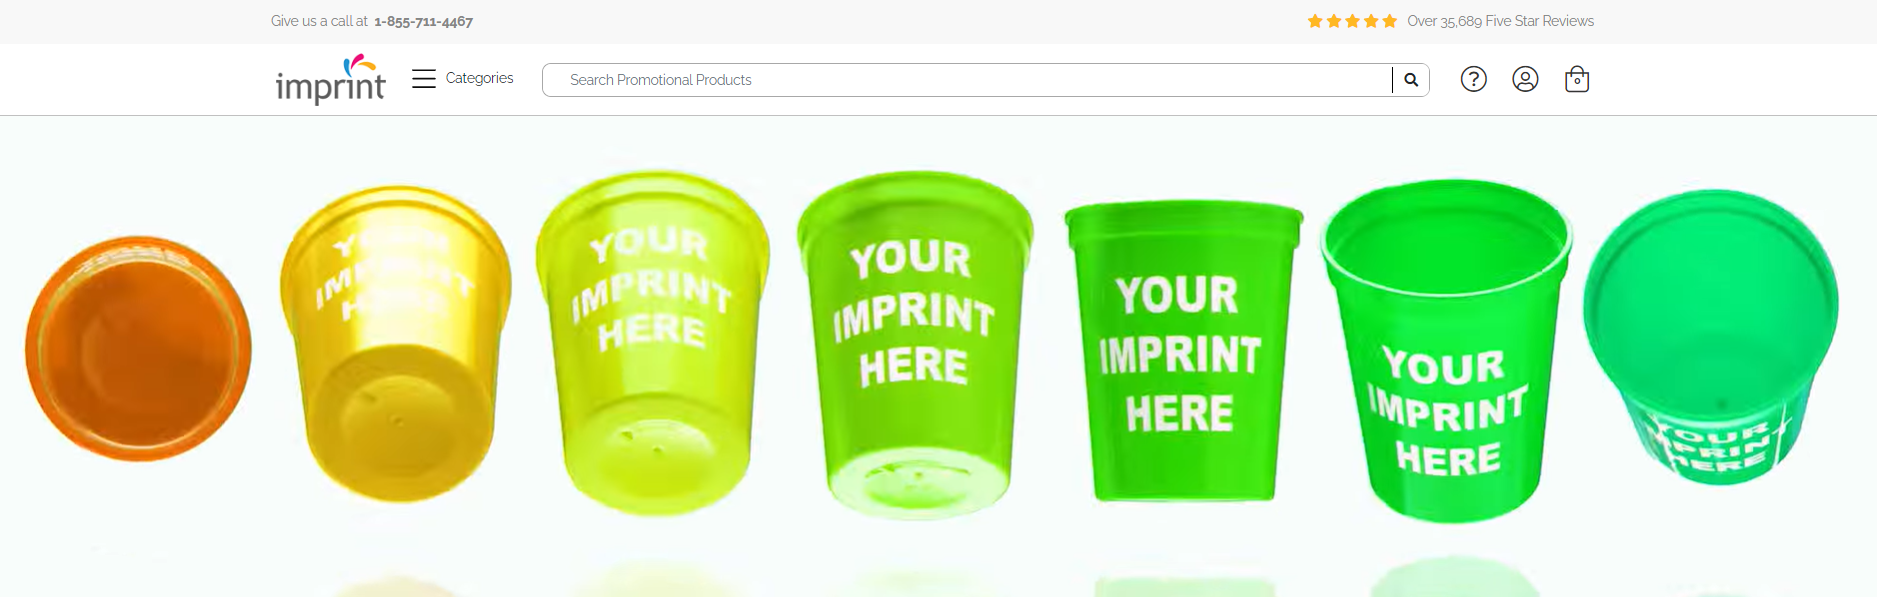The width and height of the screenshot is (1877, 597).
Task: Select the orange cup viewed from top
Action: pyautogui.click(x=138, y=348)
